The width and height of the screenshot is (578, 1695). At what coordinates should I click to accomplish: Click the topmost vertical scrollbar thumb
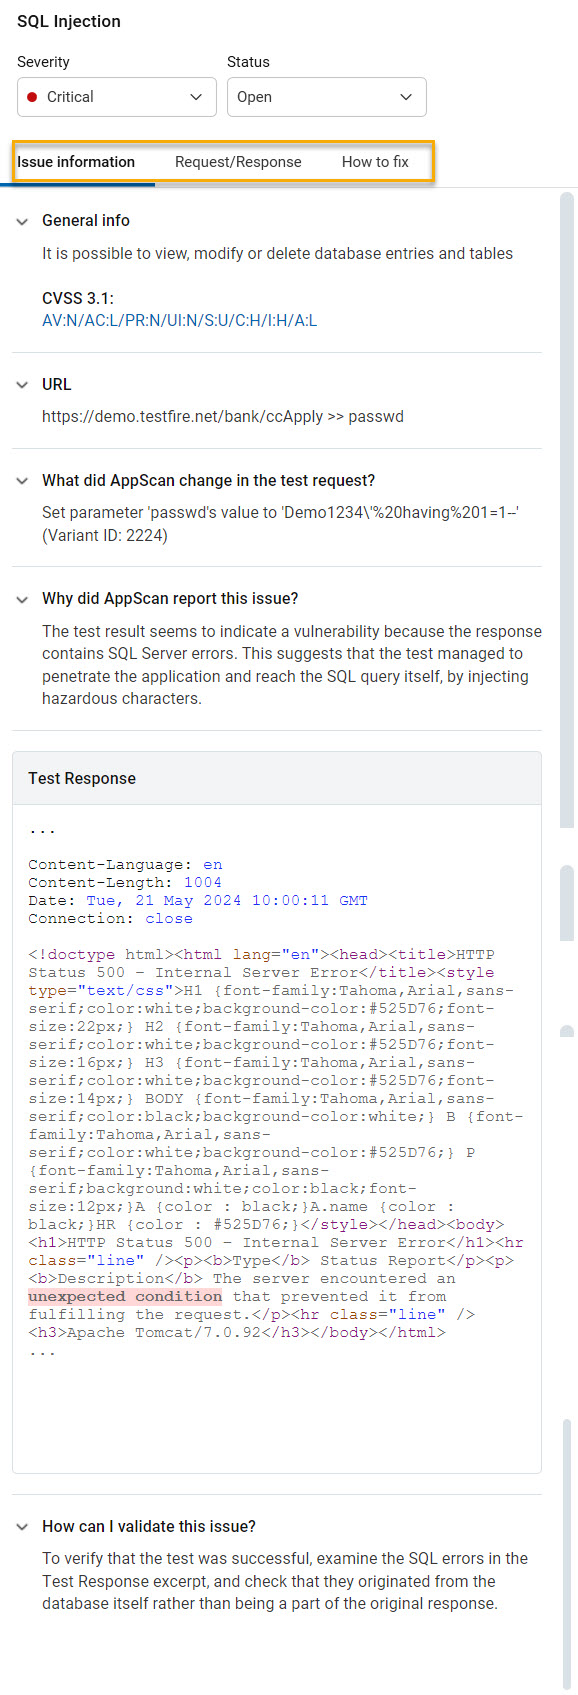pos(567,510)
